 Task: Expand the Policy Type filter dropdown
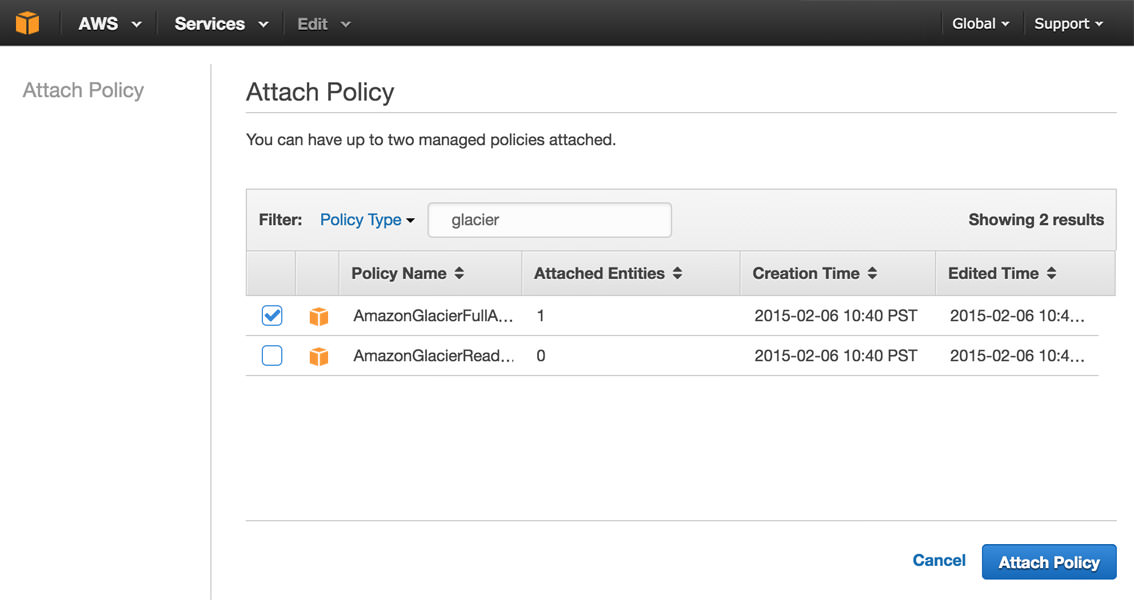pos(367,220)
